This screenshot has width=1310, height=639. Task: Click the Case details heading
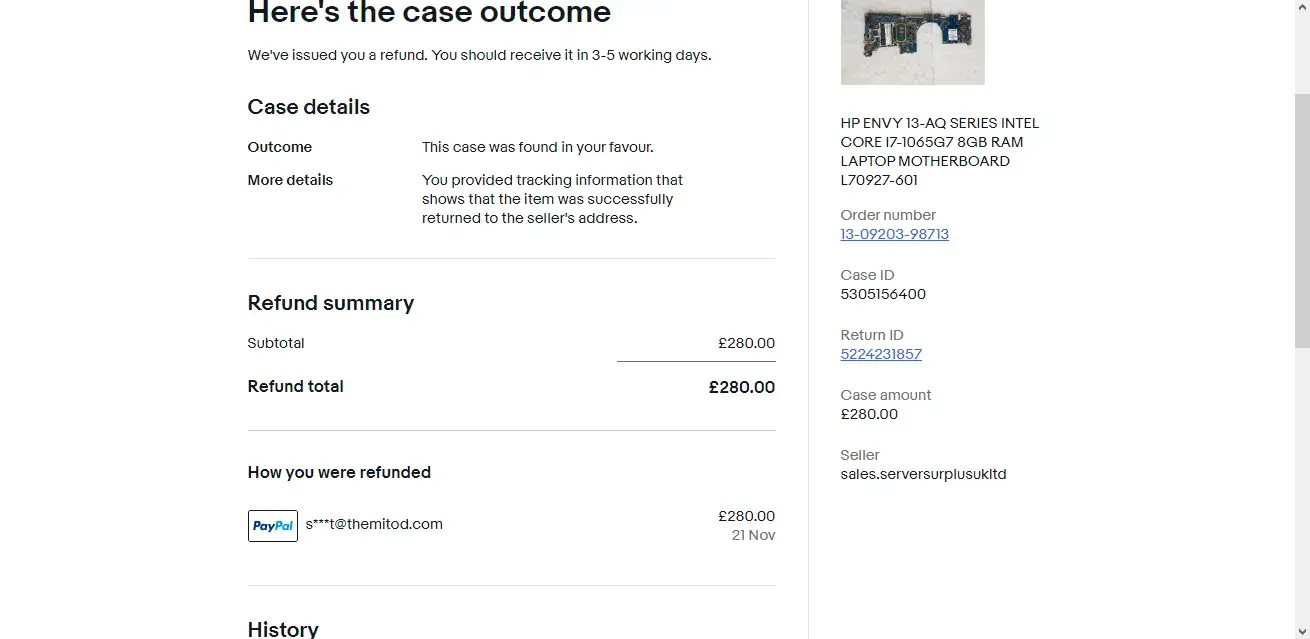point(308,107)
